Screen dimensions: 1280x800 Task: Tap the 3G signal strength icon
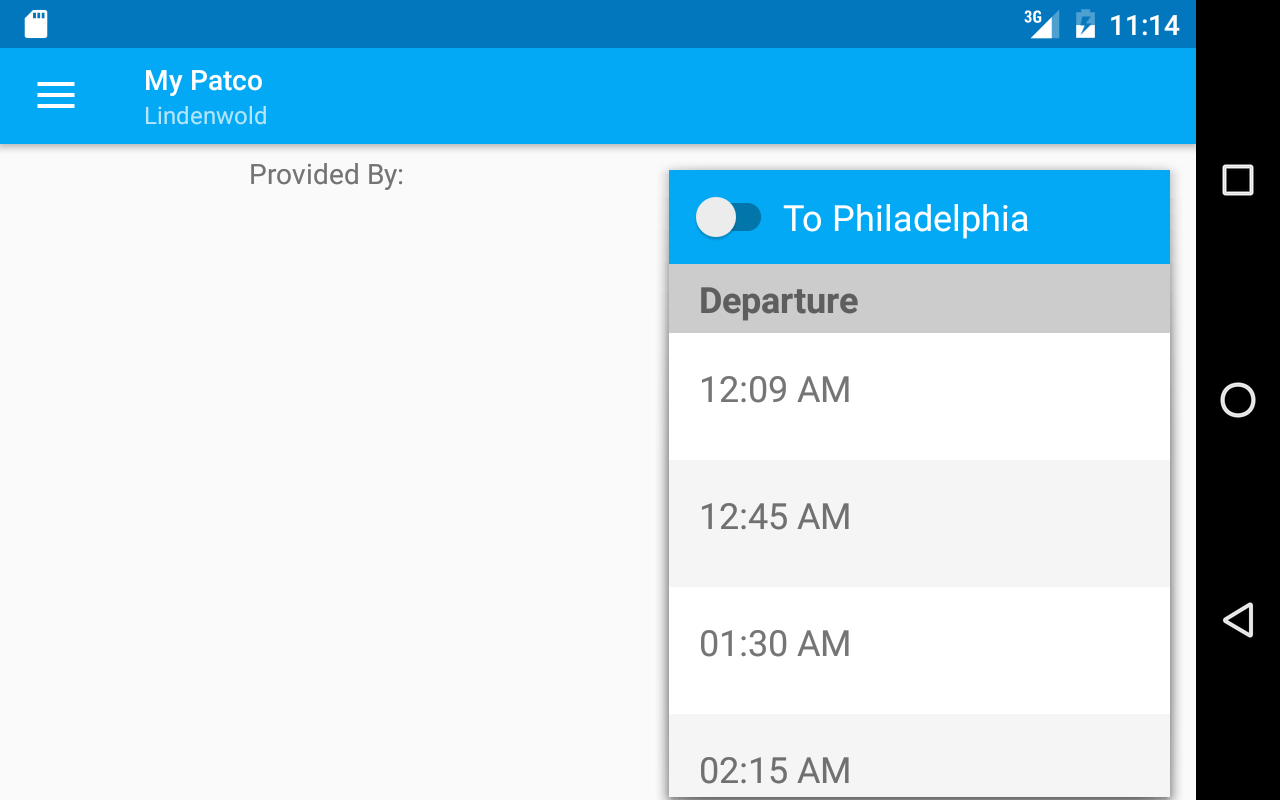(x=1043, y=23)
